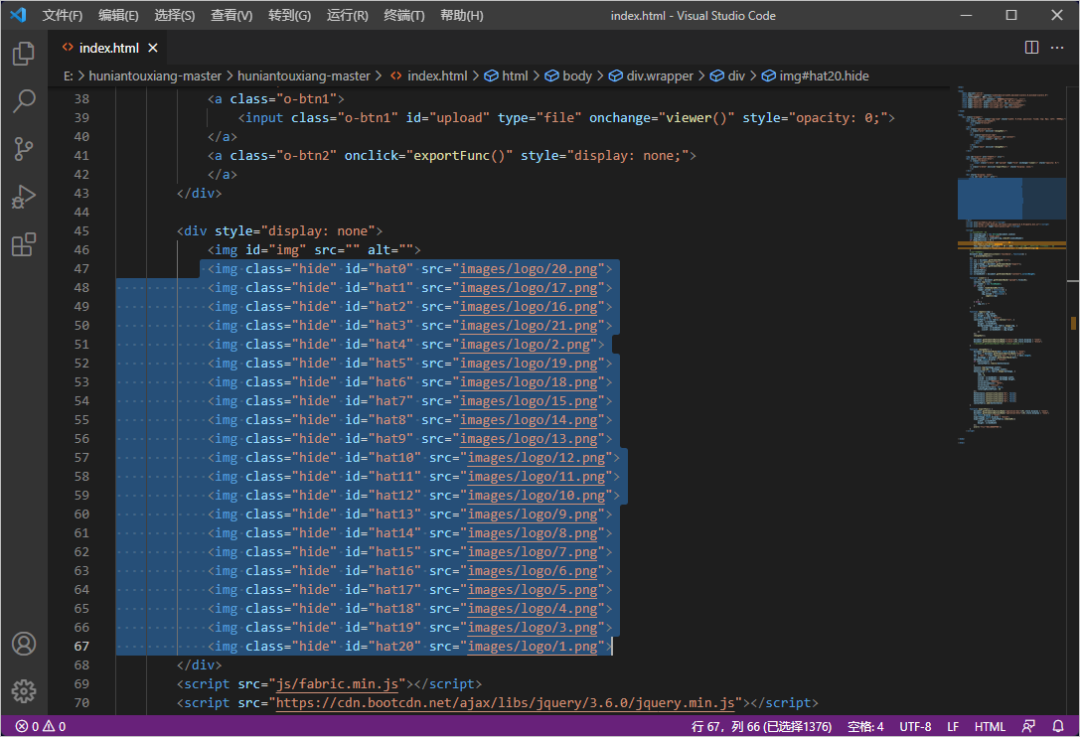Screen dimensions: 1080x737
Task: Click the minimap slider highlighted region
Action: [x=1010, y=198]
